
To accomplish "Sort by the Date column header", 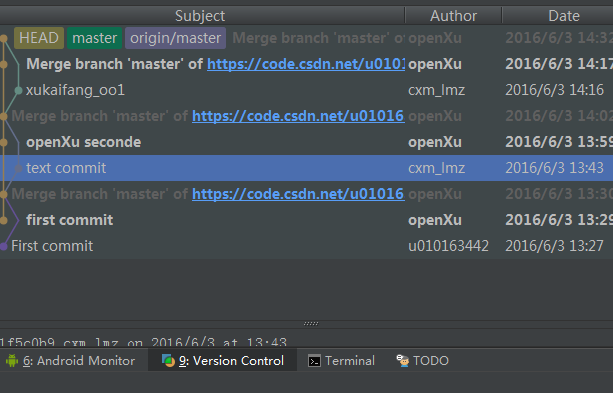I will point(564,16).
